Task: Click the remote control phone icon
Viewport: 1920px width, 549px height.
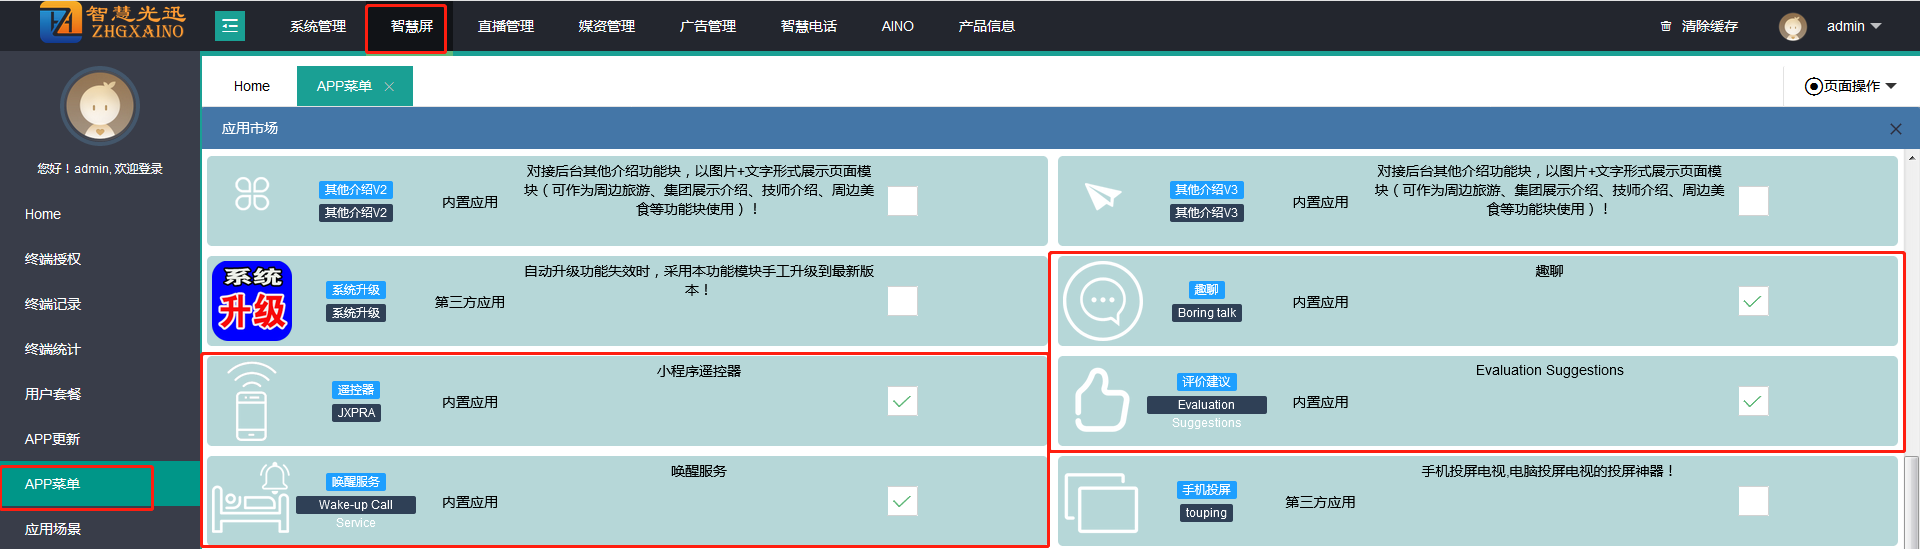Action: (x=251, y=401)
